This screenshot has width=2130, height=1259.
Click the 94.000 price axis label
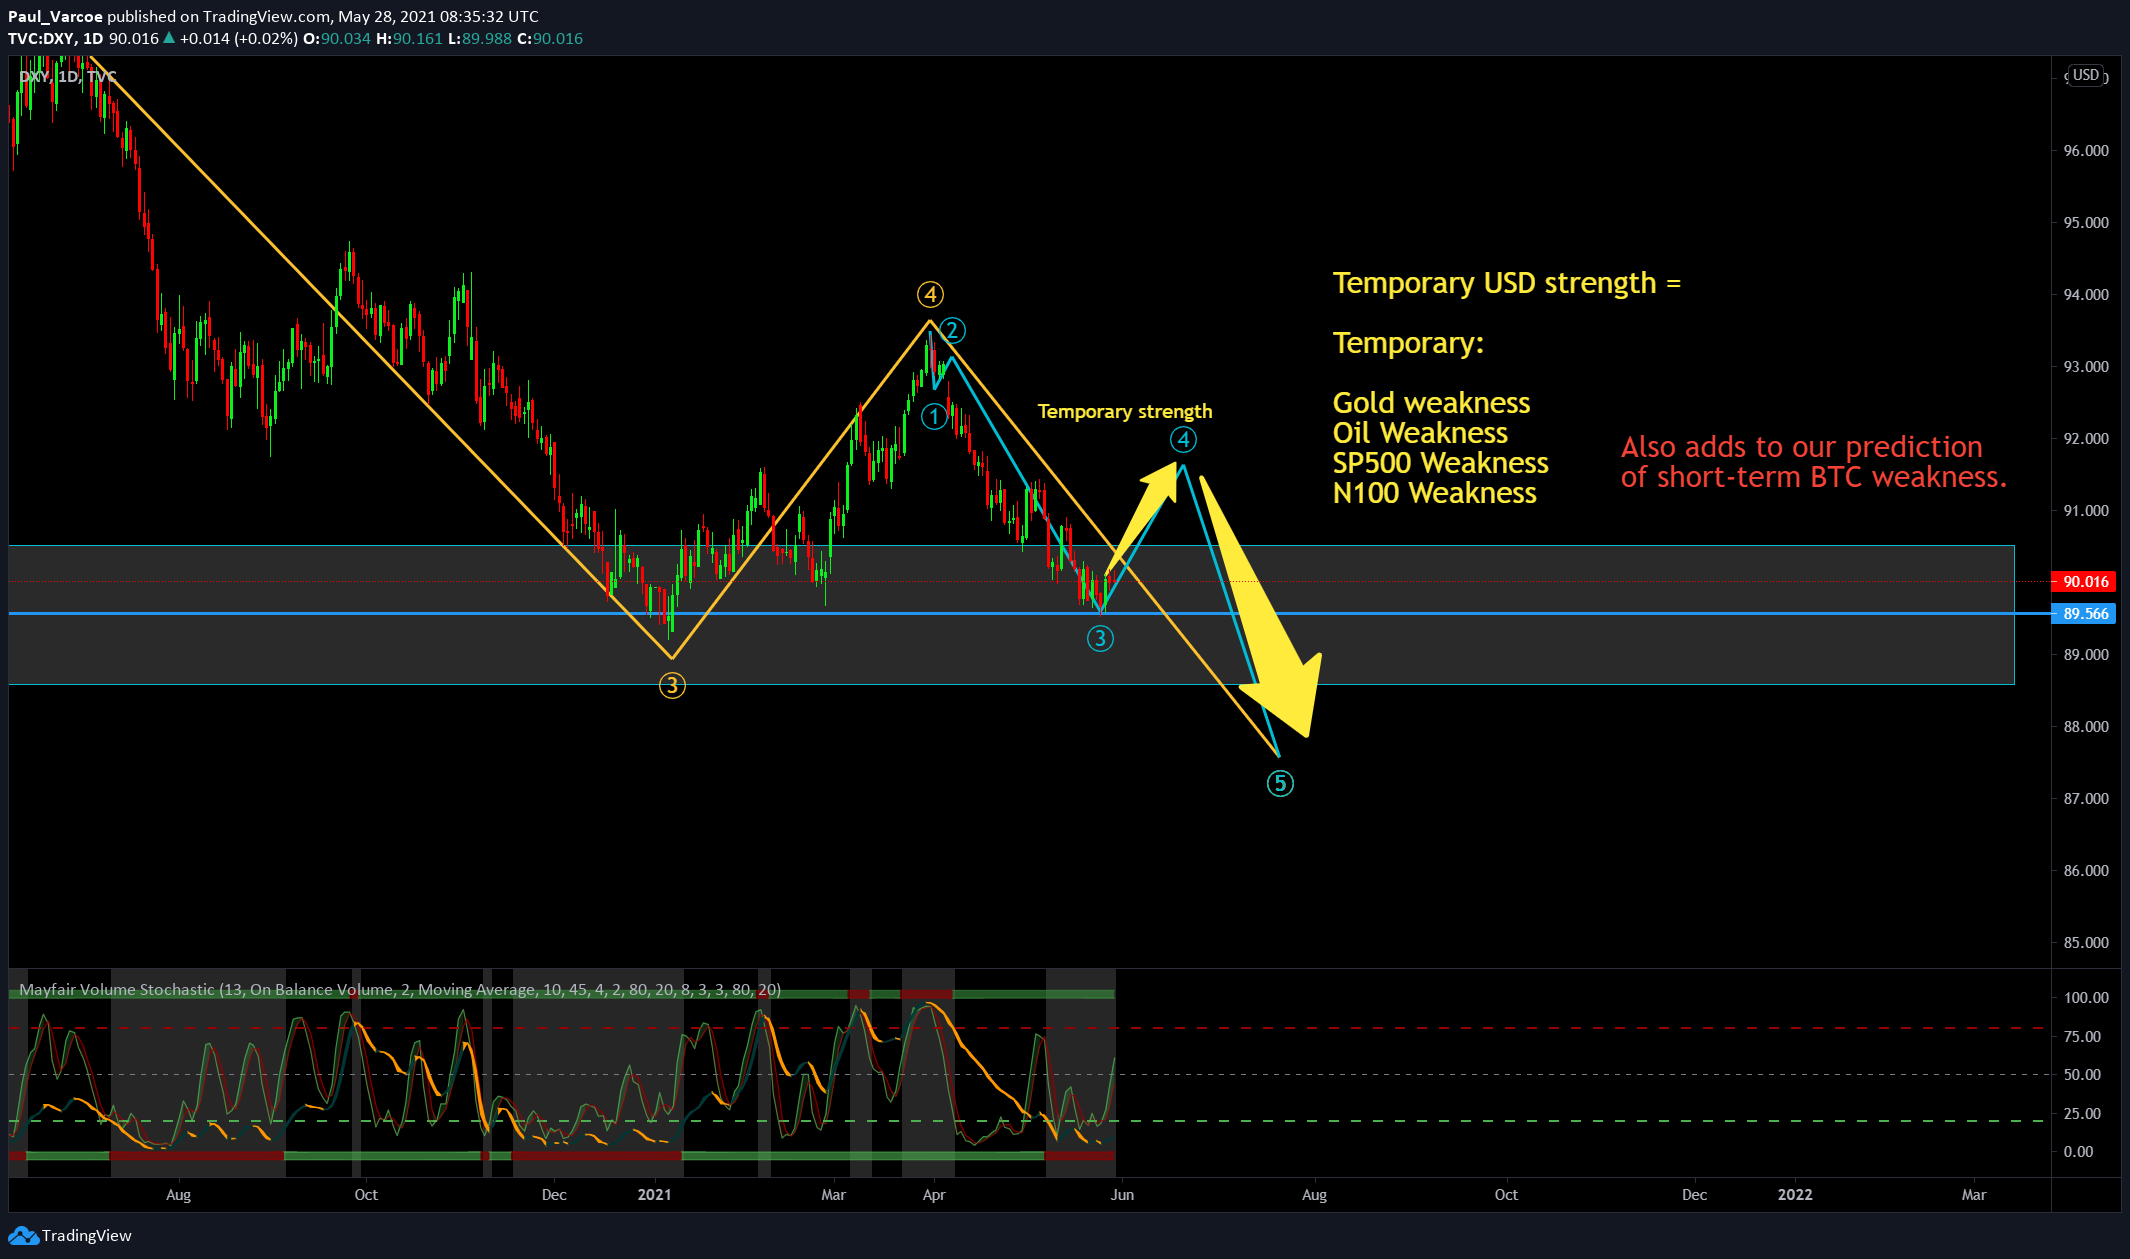pyautogui.click(x=2086, y=295)
